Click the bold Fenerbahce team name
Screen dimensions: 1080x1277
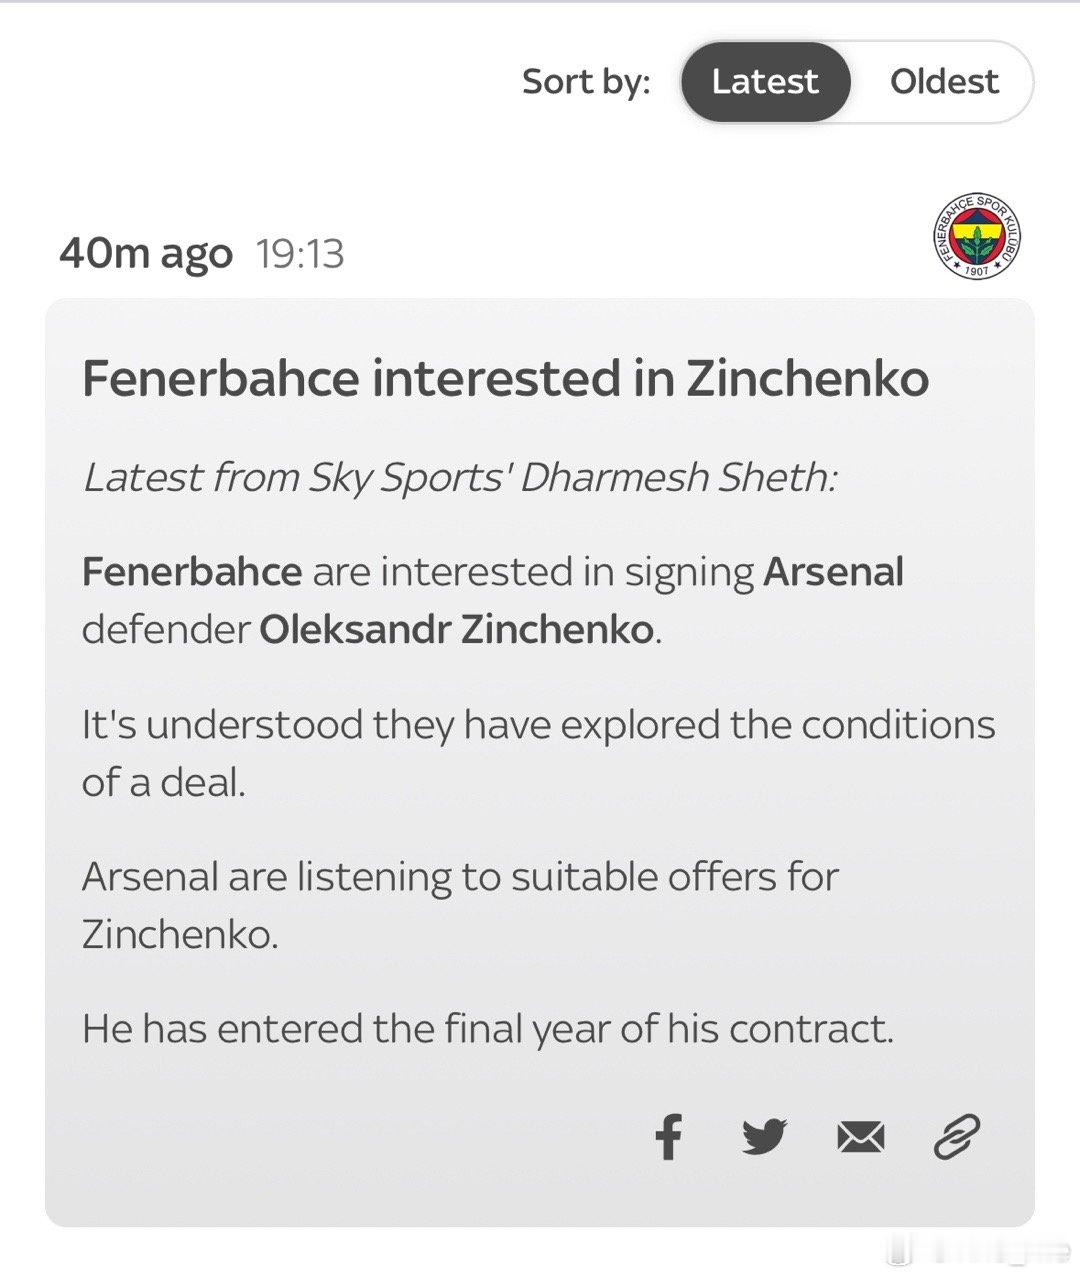point(192,572)
